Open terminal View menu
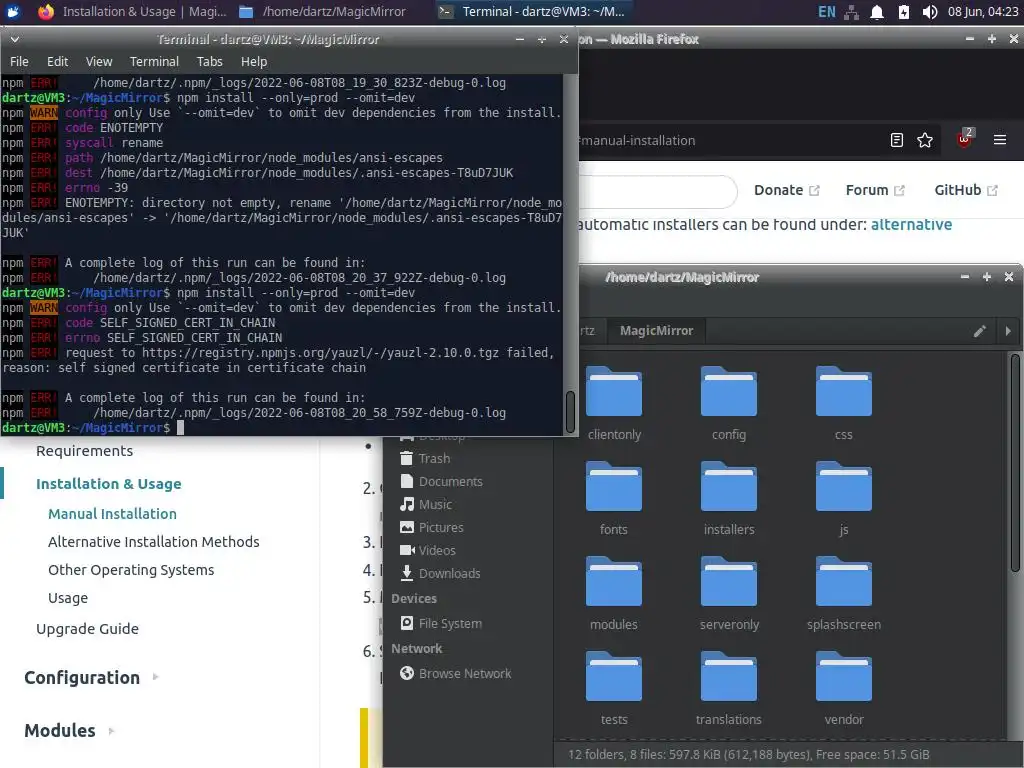The width and height of the screenshot is (1024, 768). point(99,61)
